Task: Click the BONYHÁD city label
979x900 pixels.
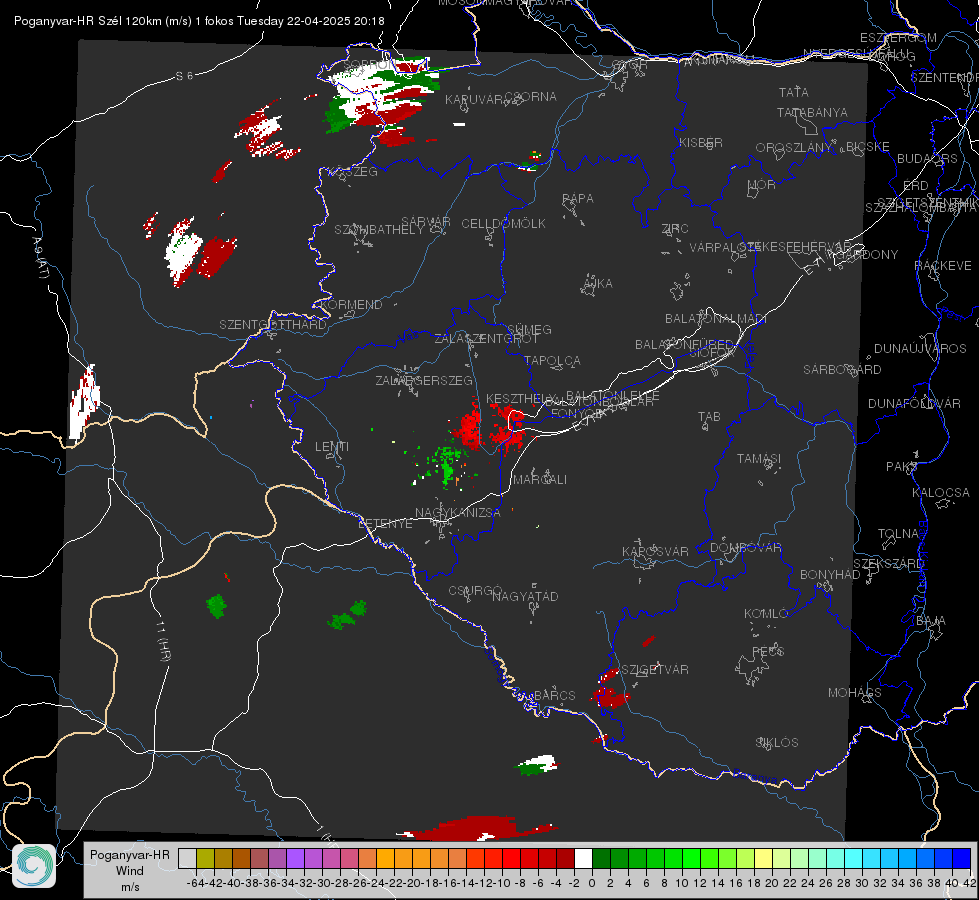Action: click(x=830, y=575)
